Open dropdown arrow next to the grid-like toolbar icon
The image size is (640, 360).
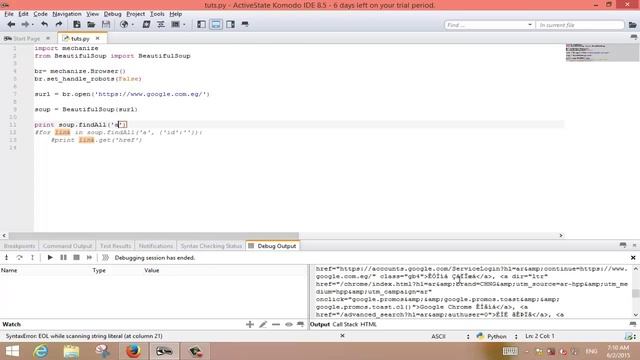coord(184,25)
